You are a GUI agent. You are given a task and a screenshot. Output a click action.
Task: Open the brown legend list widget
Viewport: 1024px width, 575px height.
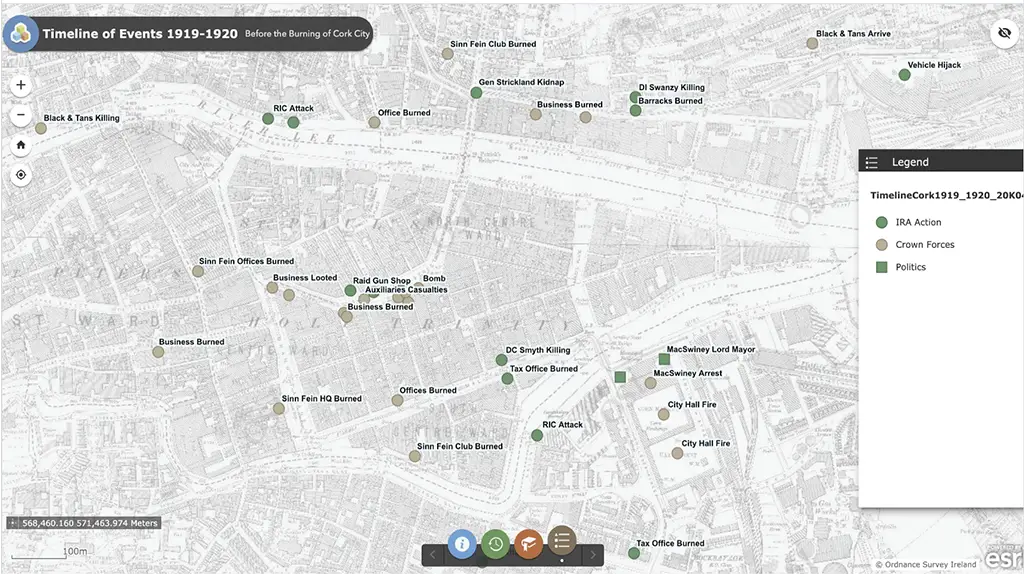[562, 540]
